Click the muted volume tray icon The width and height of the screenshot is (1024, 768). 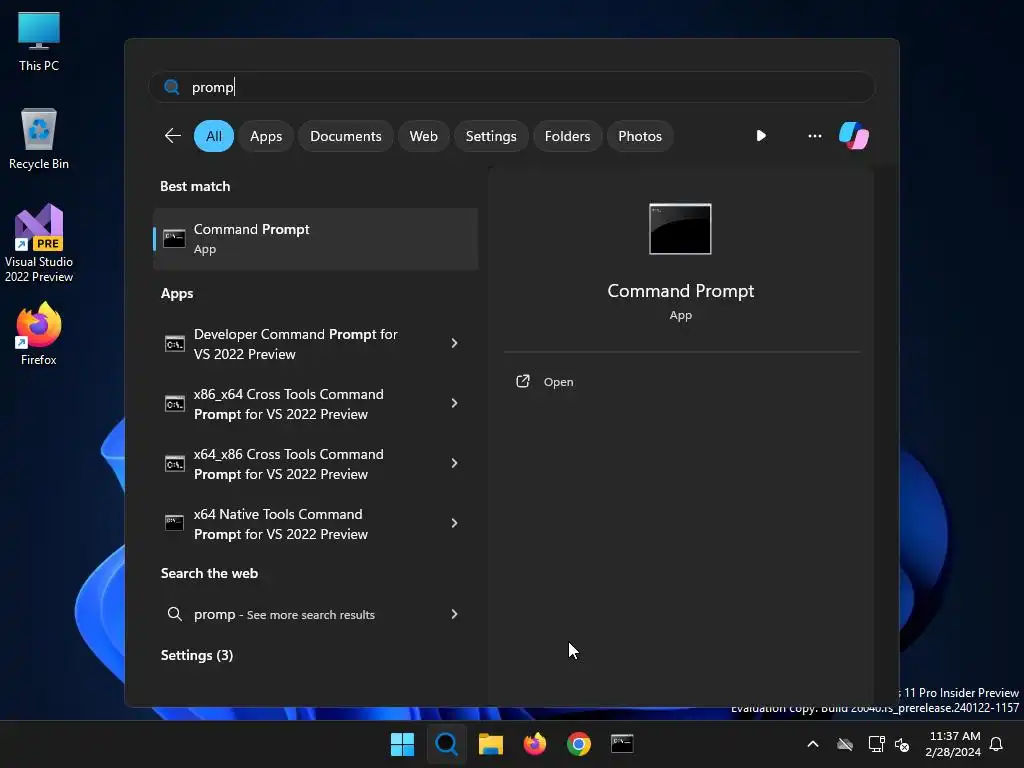click(902, 744)
